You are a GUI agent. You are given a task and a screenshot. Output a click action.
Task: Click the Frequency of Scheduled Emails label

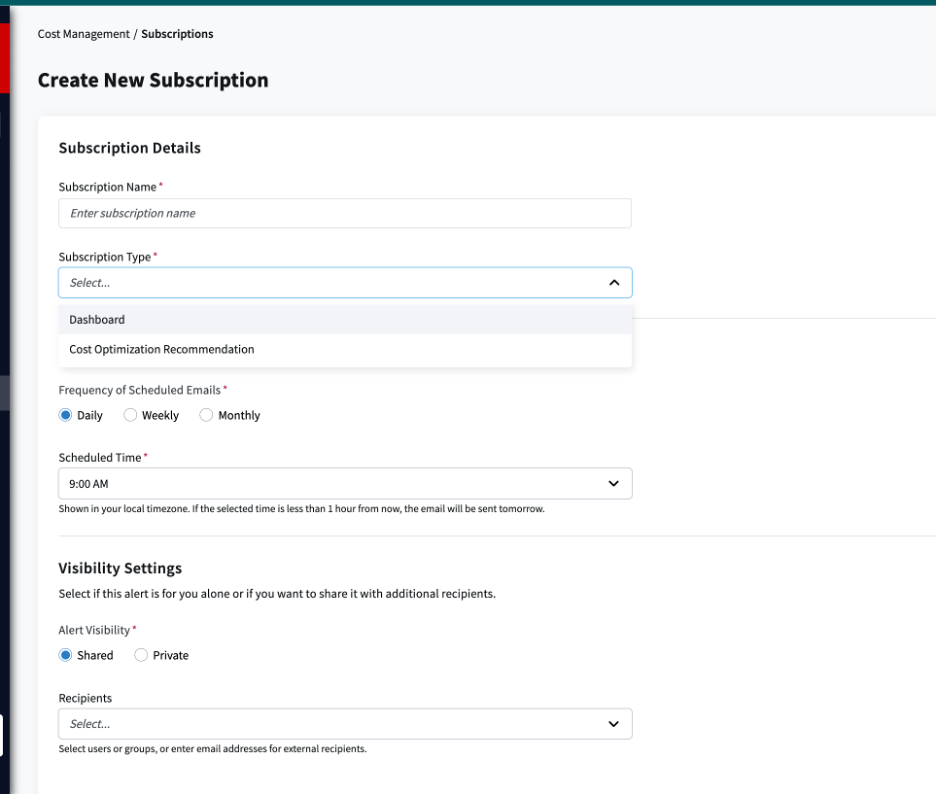click(140, 390)
